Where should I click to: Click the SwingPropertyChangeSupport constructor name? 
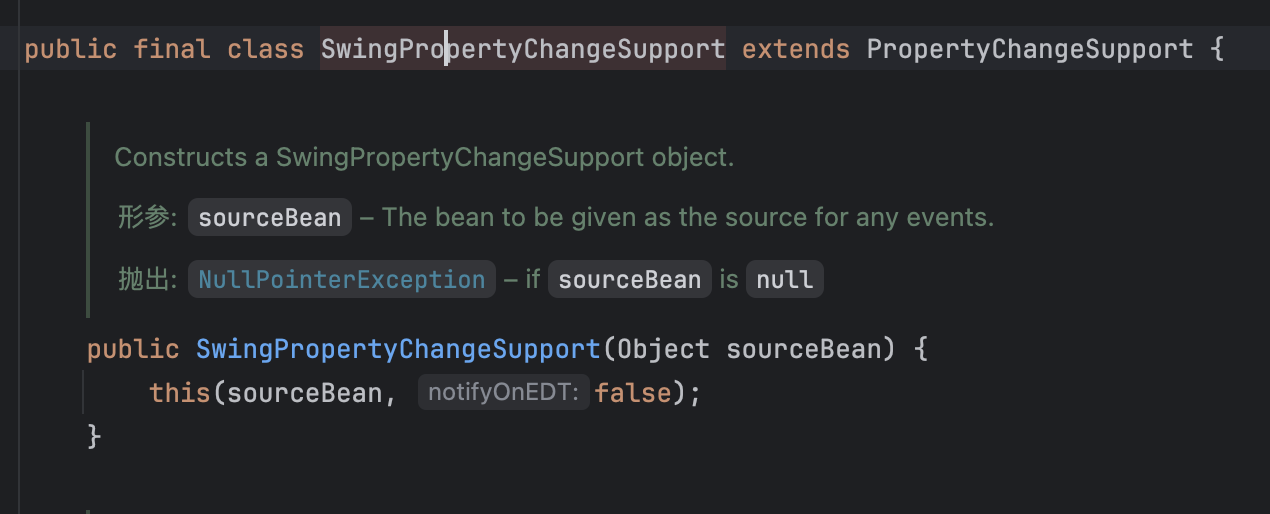pyautogui.click(x=398, y=349)
